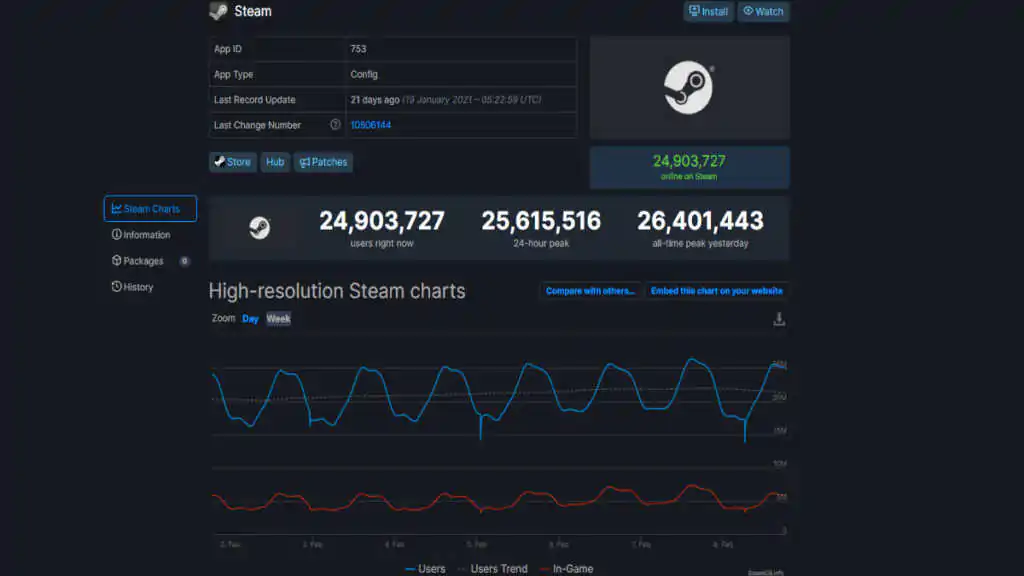Click the Steam title text in header
Screen dimensions: 1024x576
coord(253,11)
